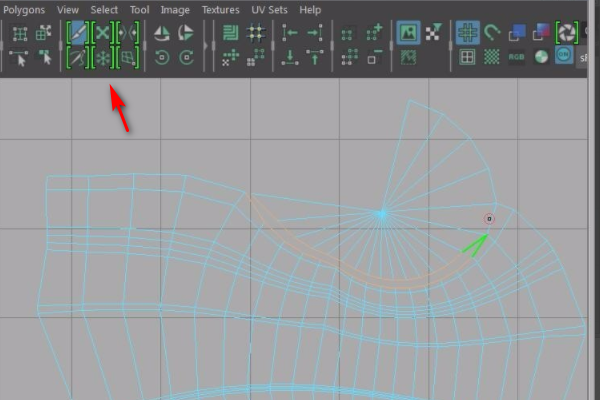Toggle the checker pattern display
Screen dimensions: 600x400
pyautogui.click(x=492, y=57)
